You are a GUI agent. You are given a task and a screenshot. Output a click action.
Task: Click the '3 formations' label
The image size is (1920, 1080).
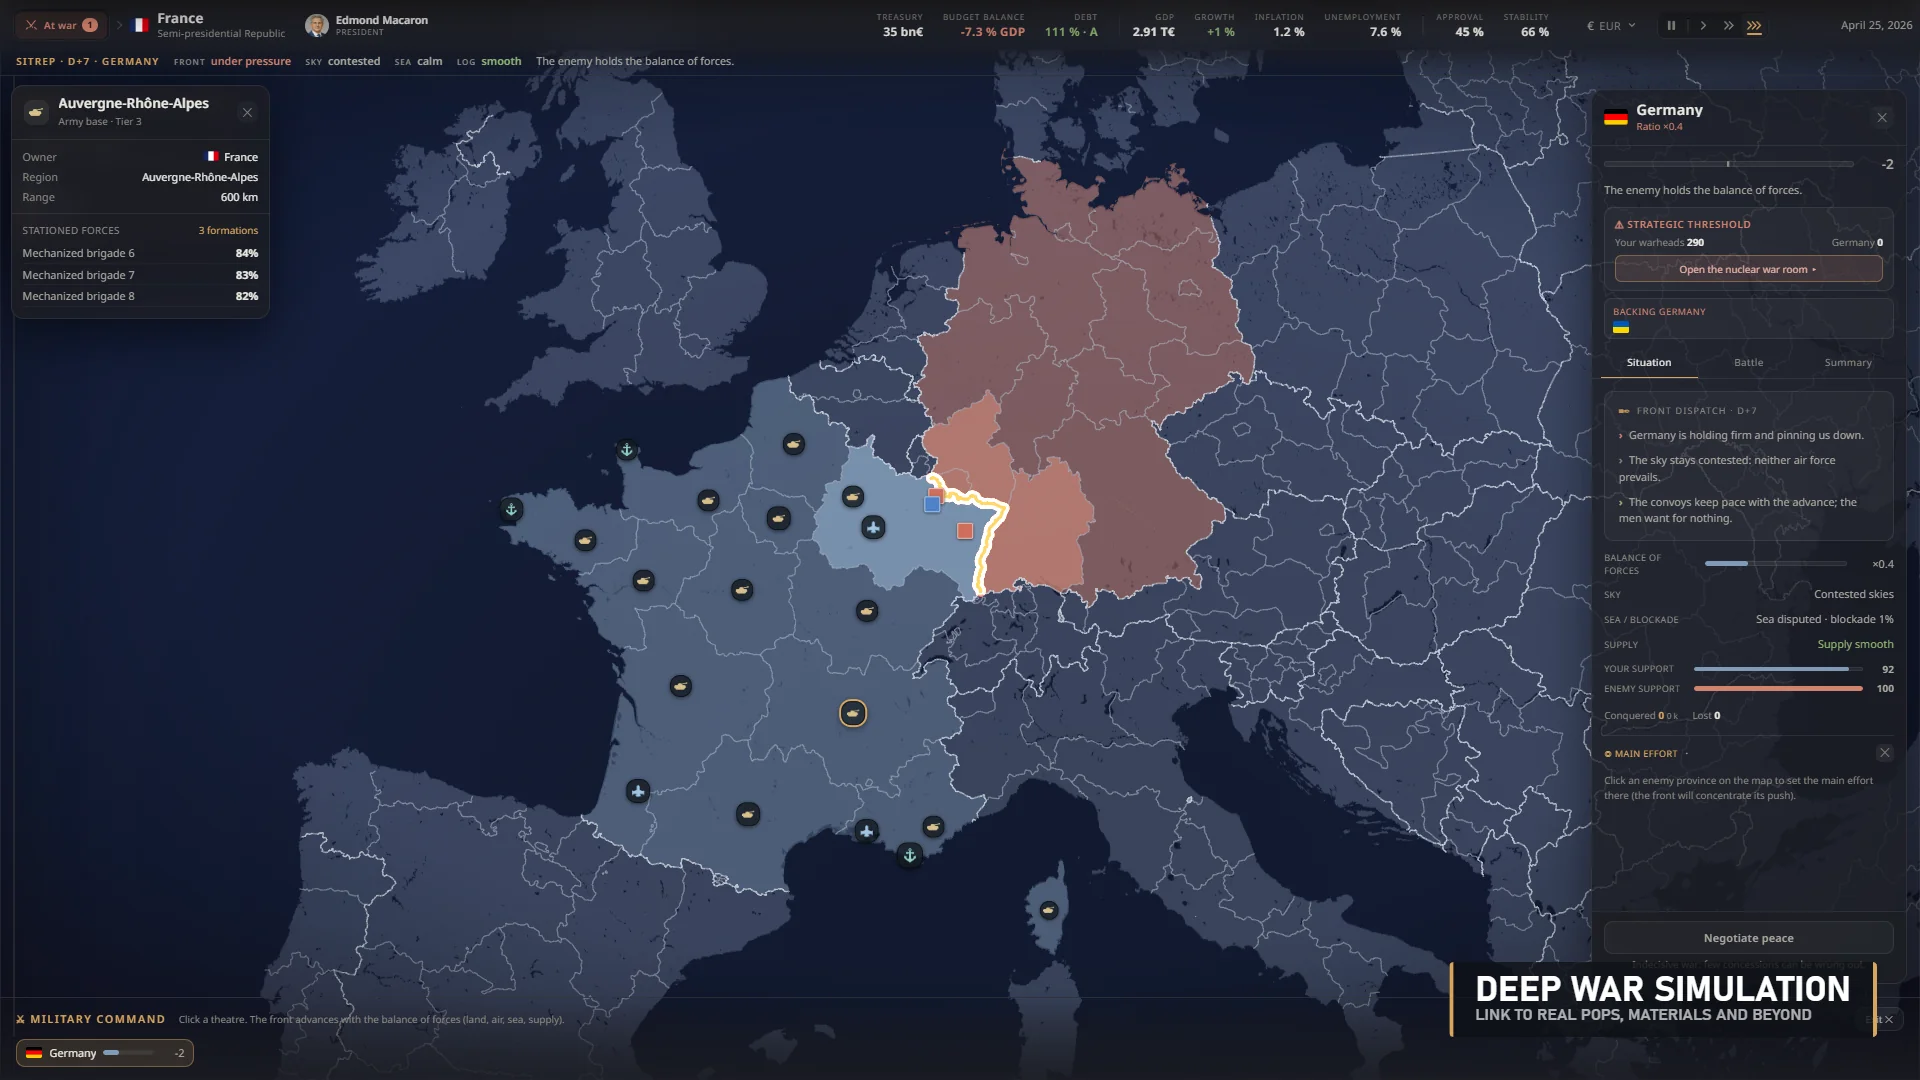(x=228, y=231)
